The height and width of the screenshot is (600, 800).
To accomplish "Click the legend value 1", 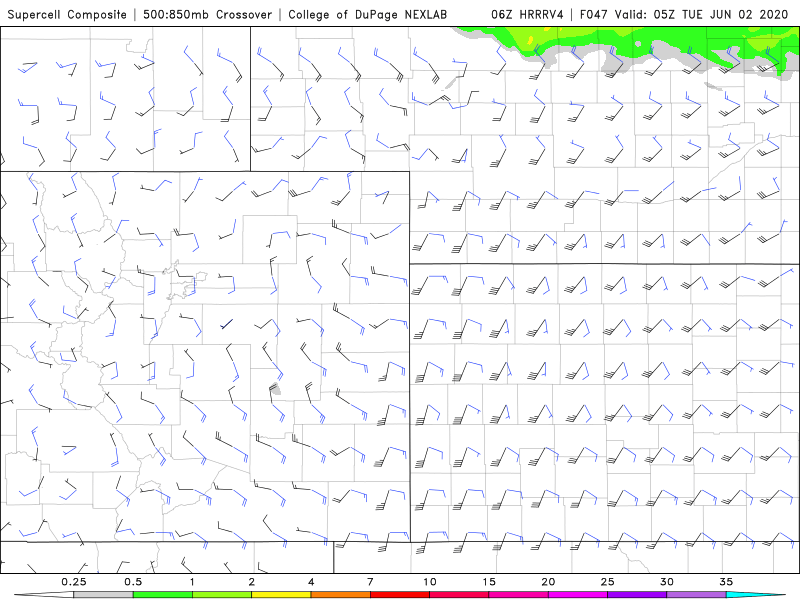I will 192,582.
